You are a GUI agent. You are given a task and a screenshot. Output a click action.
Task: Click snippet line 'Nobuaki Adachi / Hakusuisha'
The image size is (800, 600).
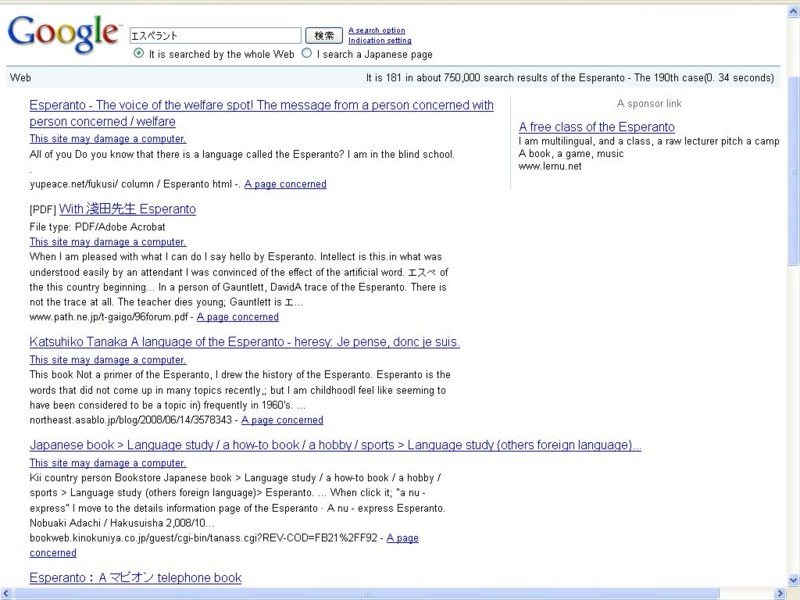(x=121, y=523)
